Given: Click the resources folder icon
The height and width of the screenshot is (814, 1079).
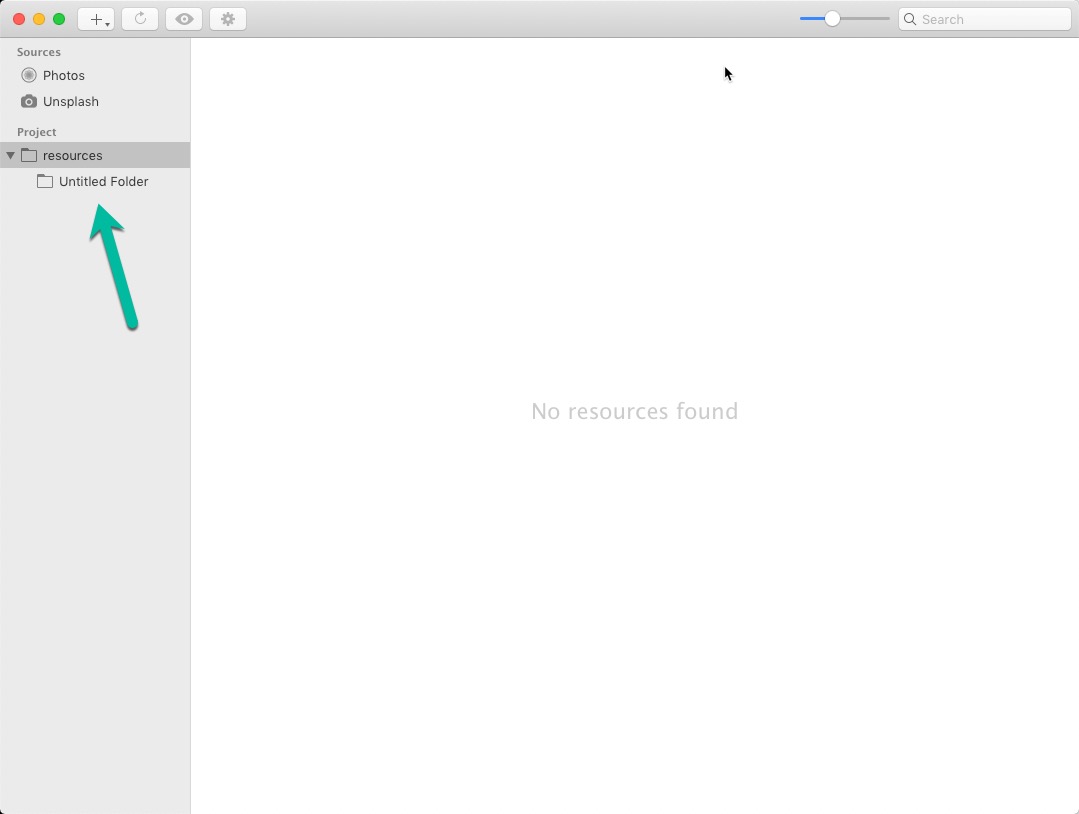Looking at the screenshot, I should tap(29, 155).
